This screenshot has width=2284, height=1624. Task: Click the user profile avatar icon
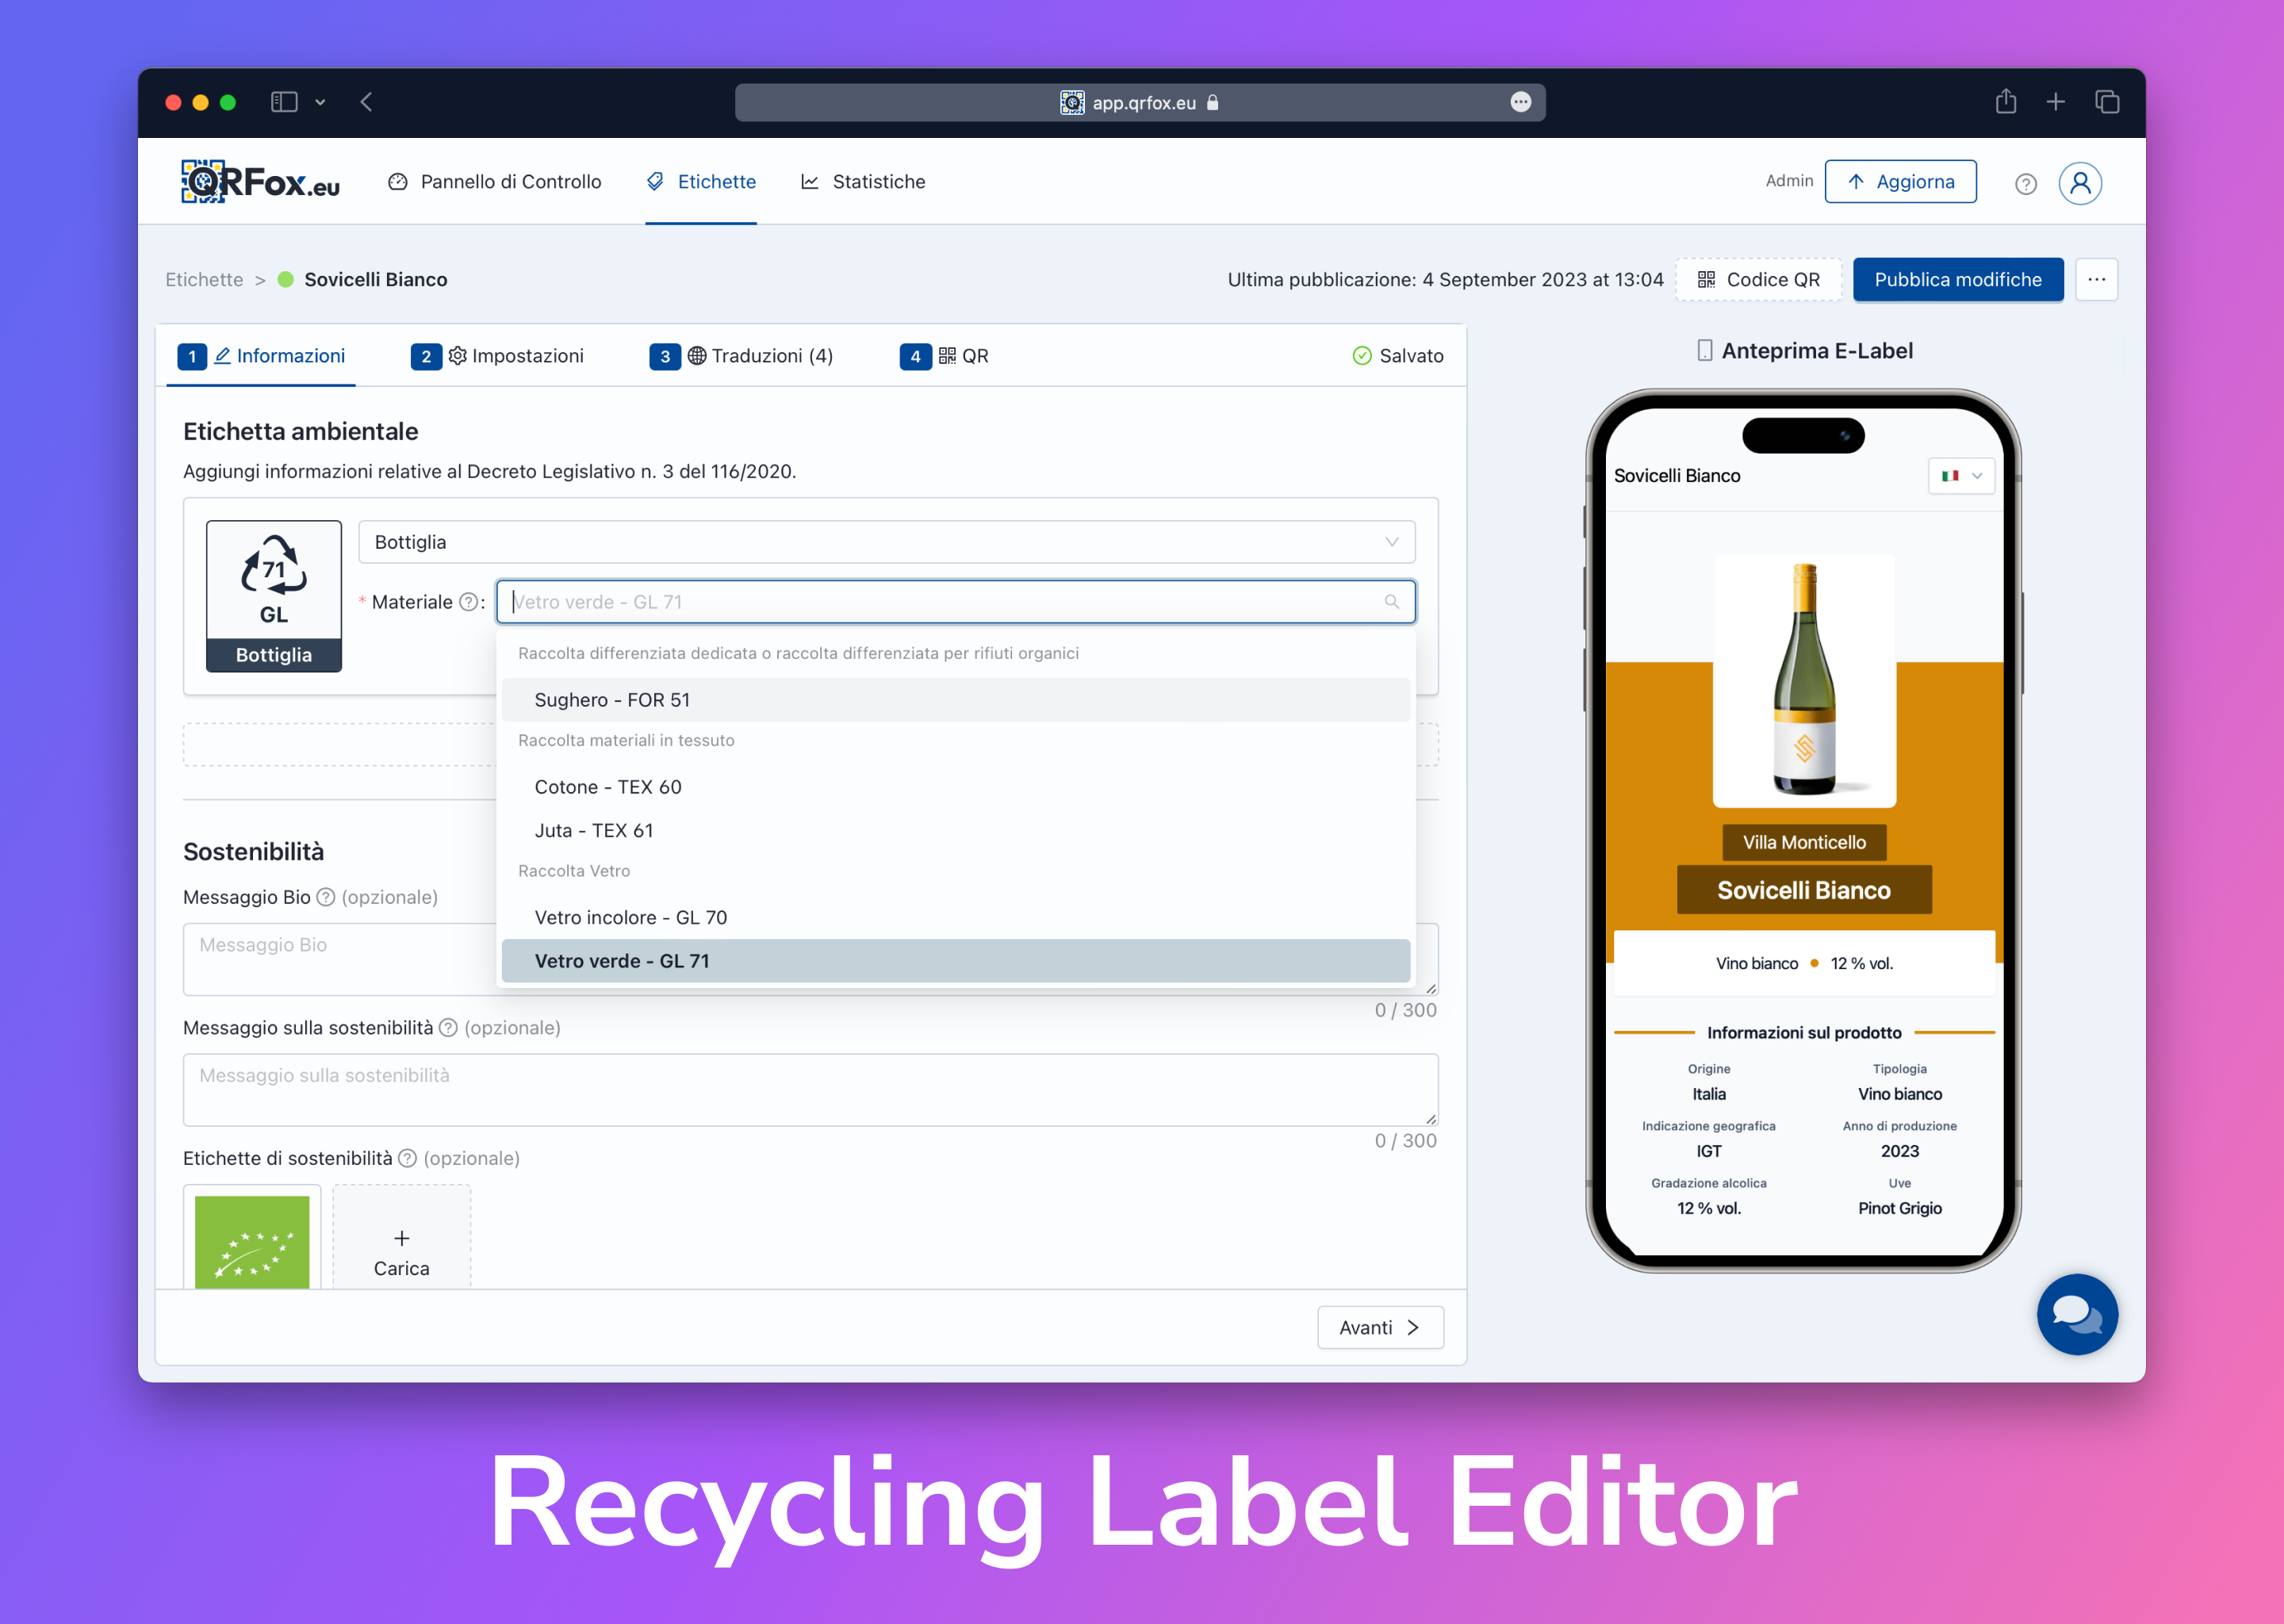(2079, 183)
